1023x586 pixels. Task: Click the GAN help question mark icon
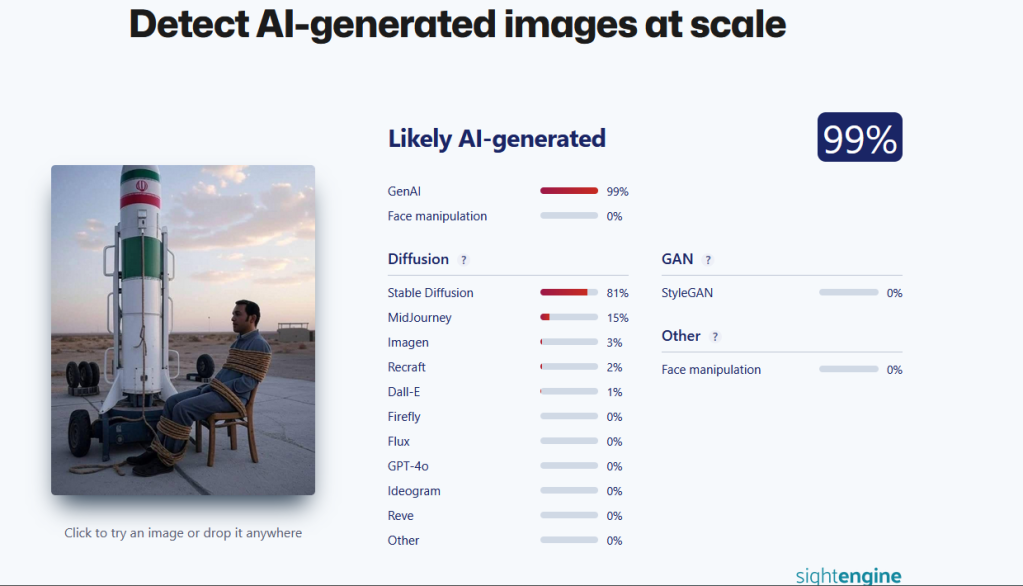click(708, 260)
